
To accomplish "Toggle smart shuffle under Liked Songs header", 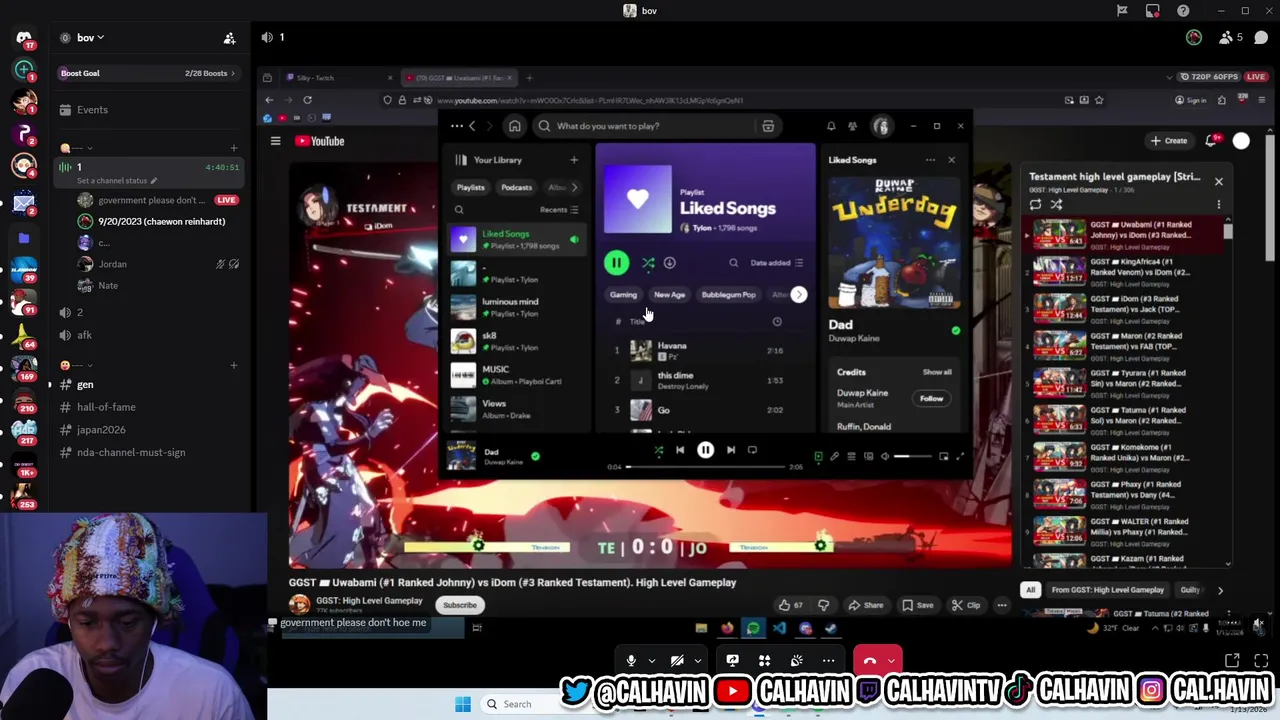I will [x=648, y=263].
